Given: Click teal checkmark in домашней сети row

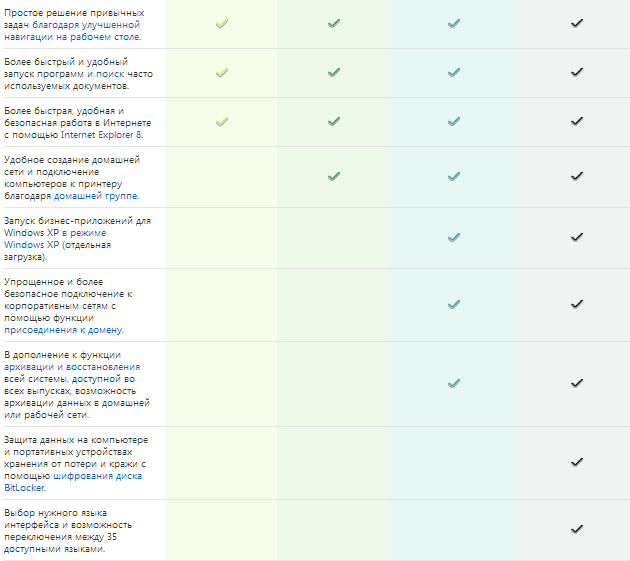Looking at the screenshot, I should 454,176.
